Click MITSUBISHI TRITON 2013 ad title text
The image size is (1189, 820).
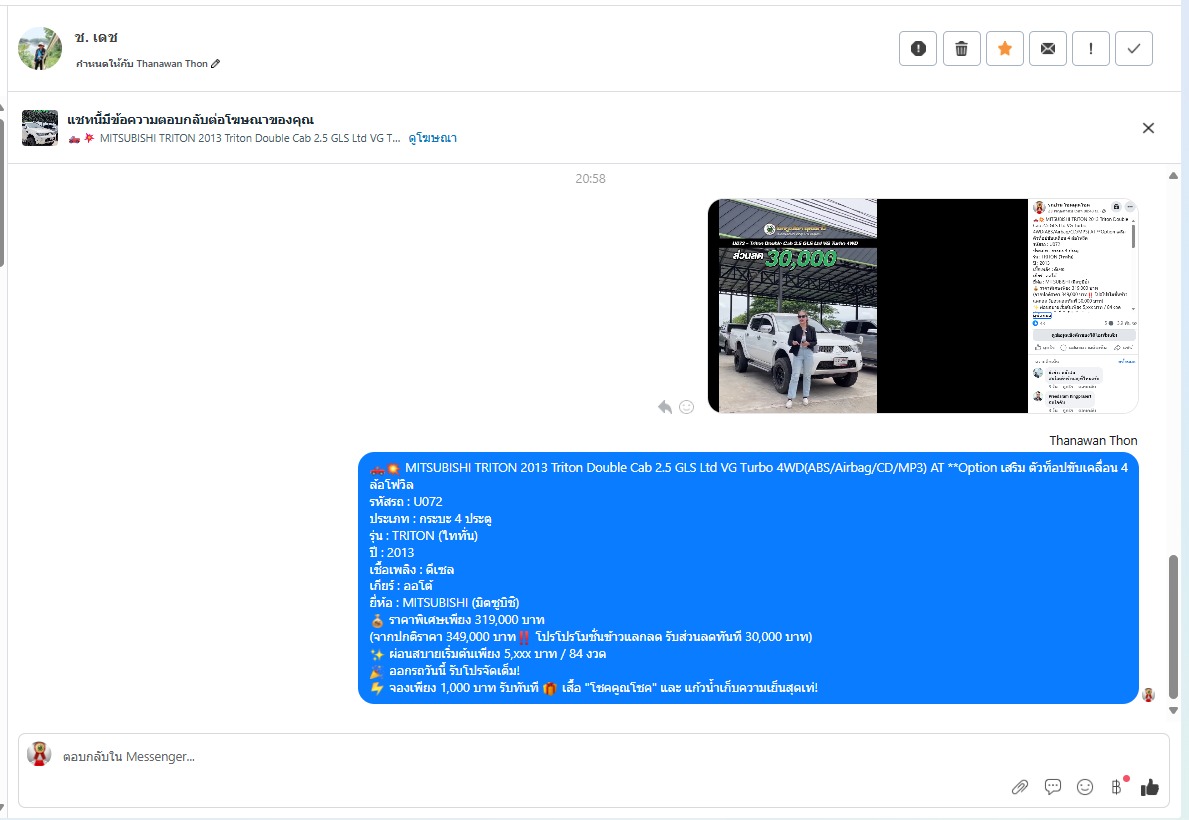[249, 138]
